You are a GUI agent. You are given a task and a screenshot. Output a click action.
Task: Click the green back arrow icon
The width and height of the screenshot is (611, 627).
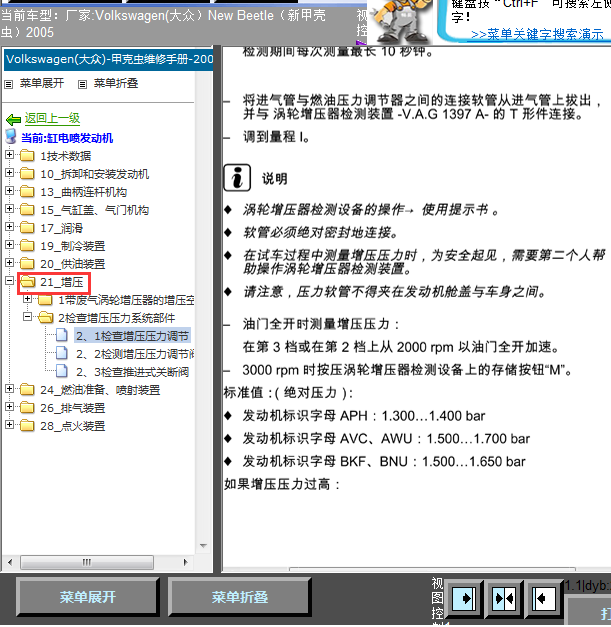(x=14, y=119)
